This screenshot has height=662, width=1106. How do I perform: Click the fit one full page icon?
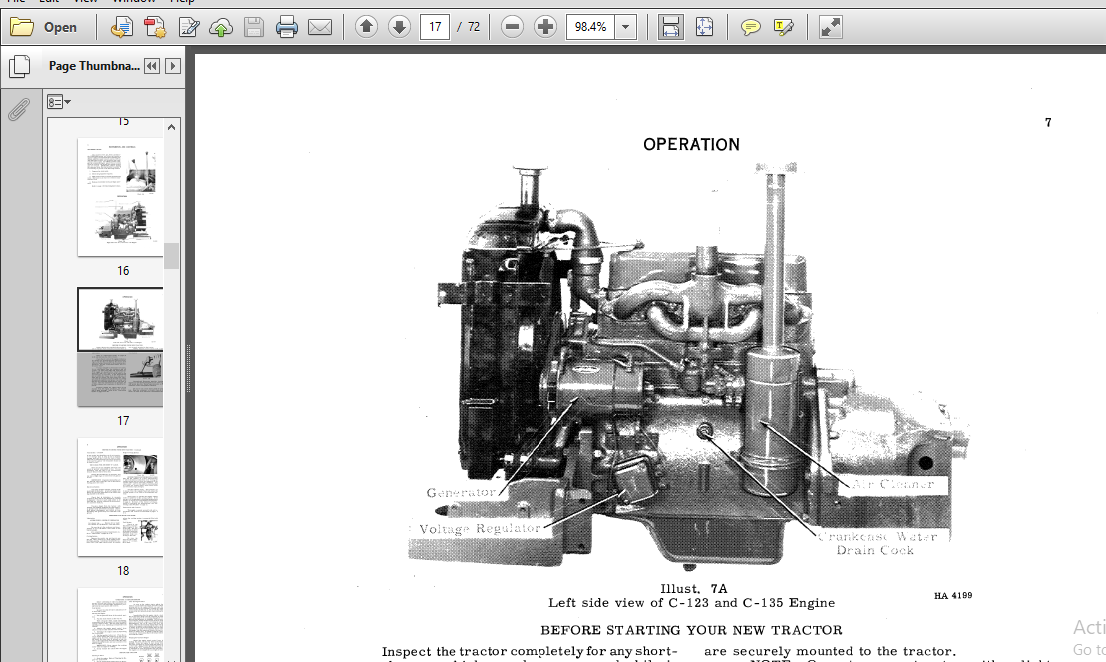click(704, 27)
